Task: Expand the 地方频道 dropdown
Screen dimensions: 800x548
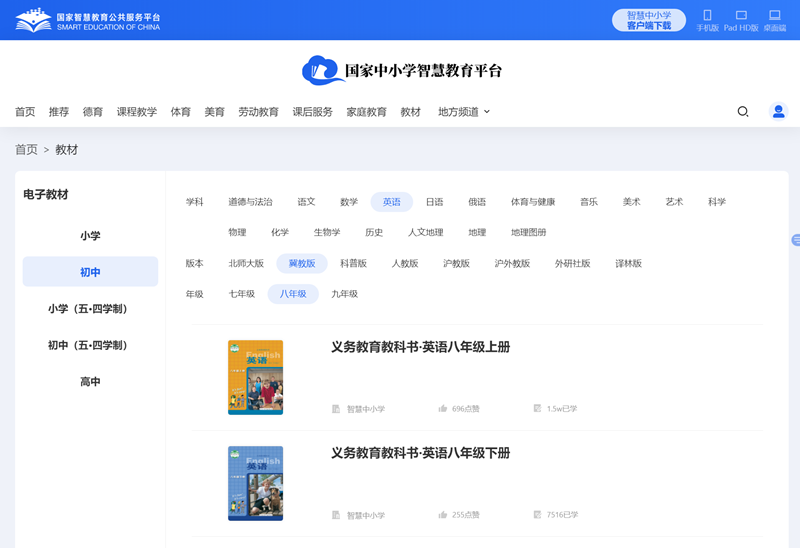Action: [464, 112]
